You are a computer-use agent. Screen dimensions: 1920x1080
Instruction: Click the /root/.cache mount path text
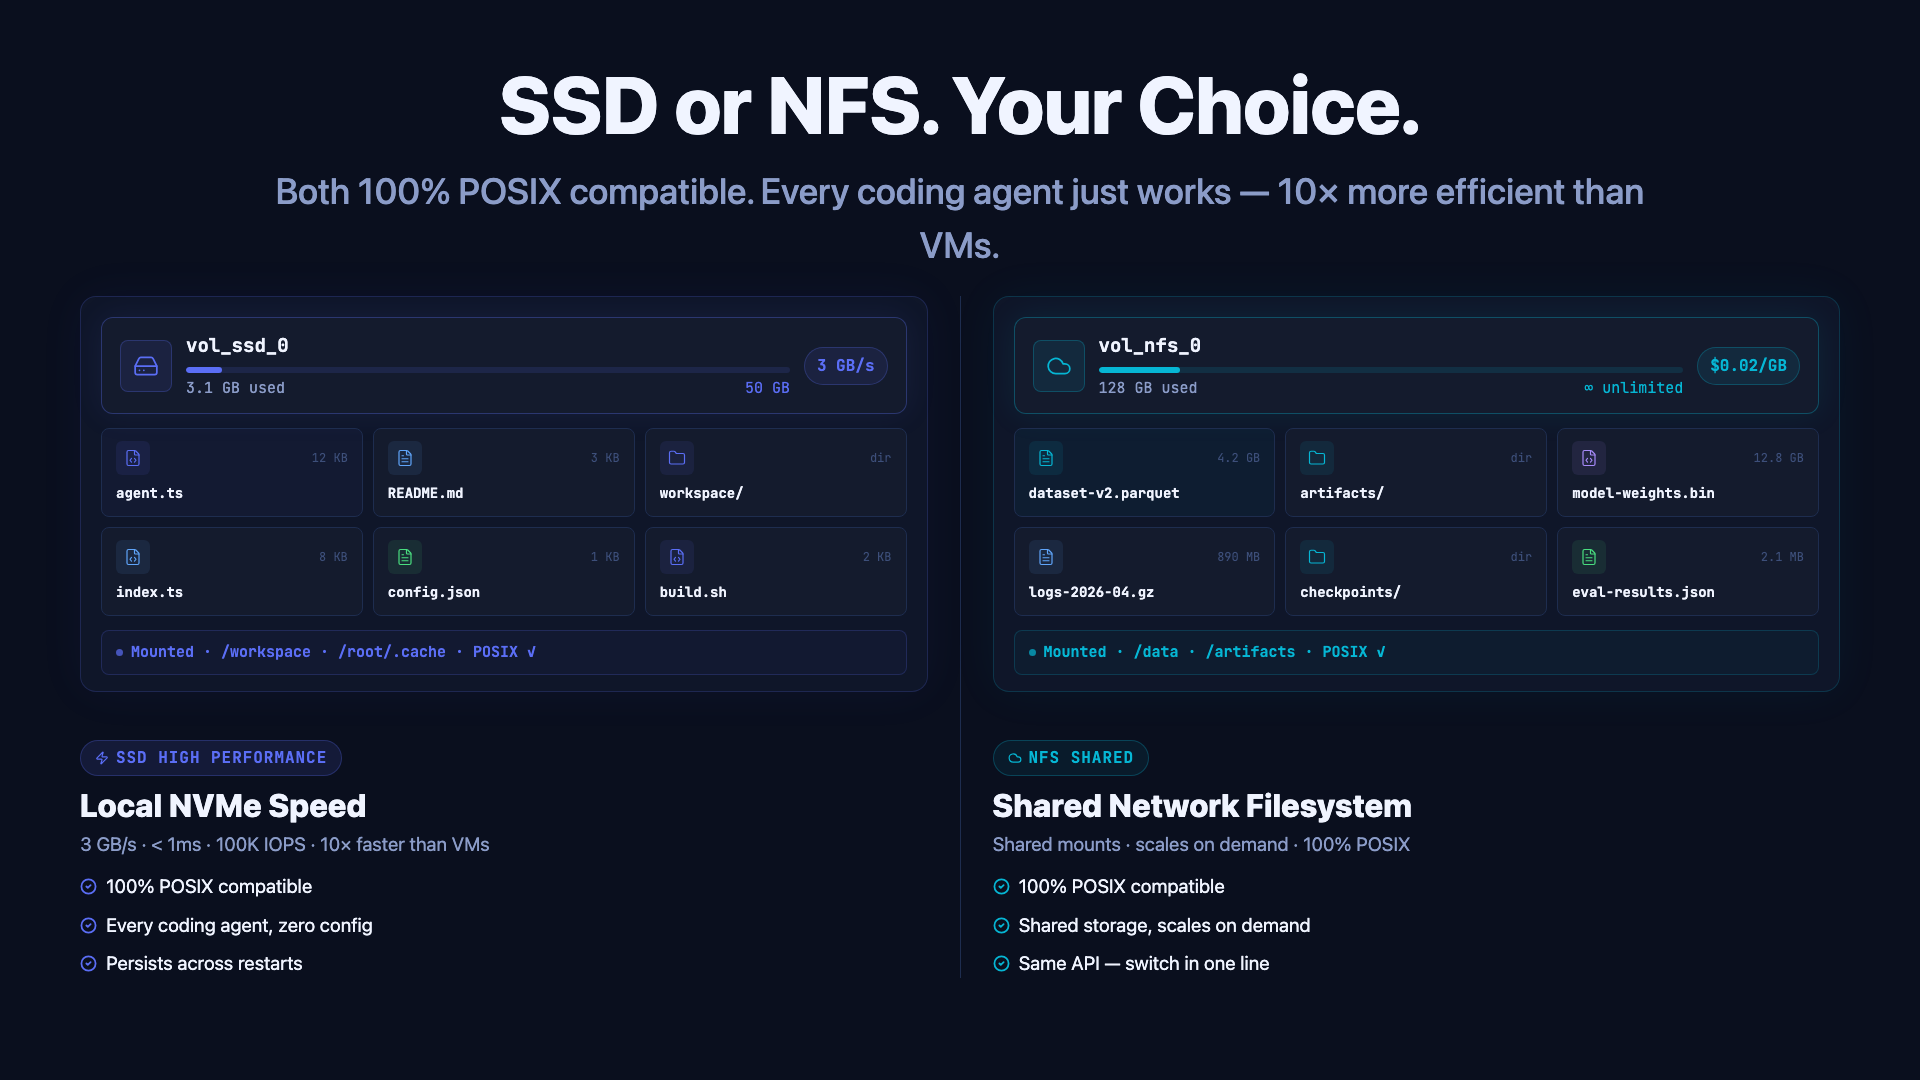(392, 652)
